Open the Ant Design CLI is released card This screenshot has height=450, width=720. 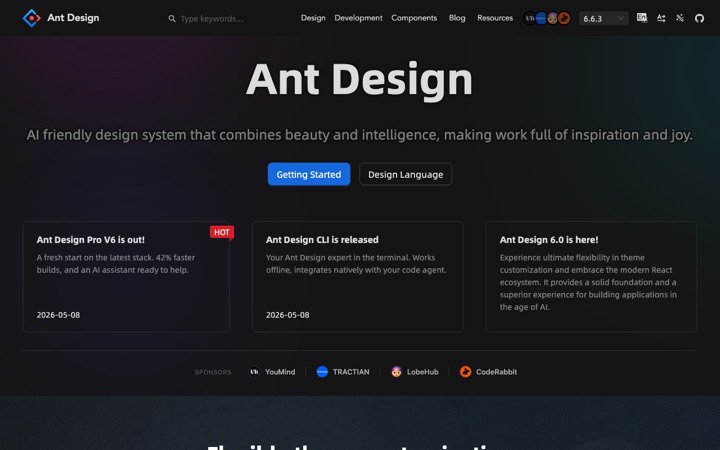pyautogui.click(x=358, y=276)
